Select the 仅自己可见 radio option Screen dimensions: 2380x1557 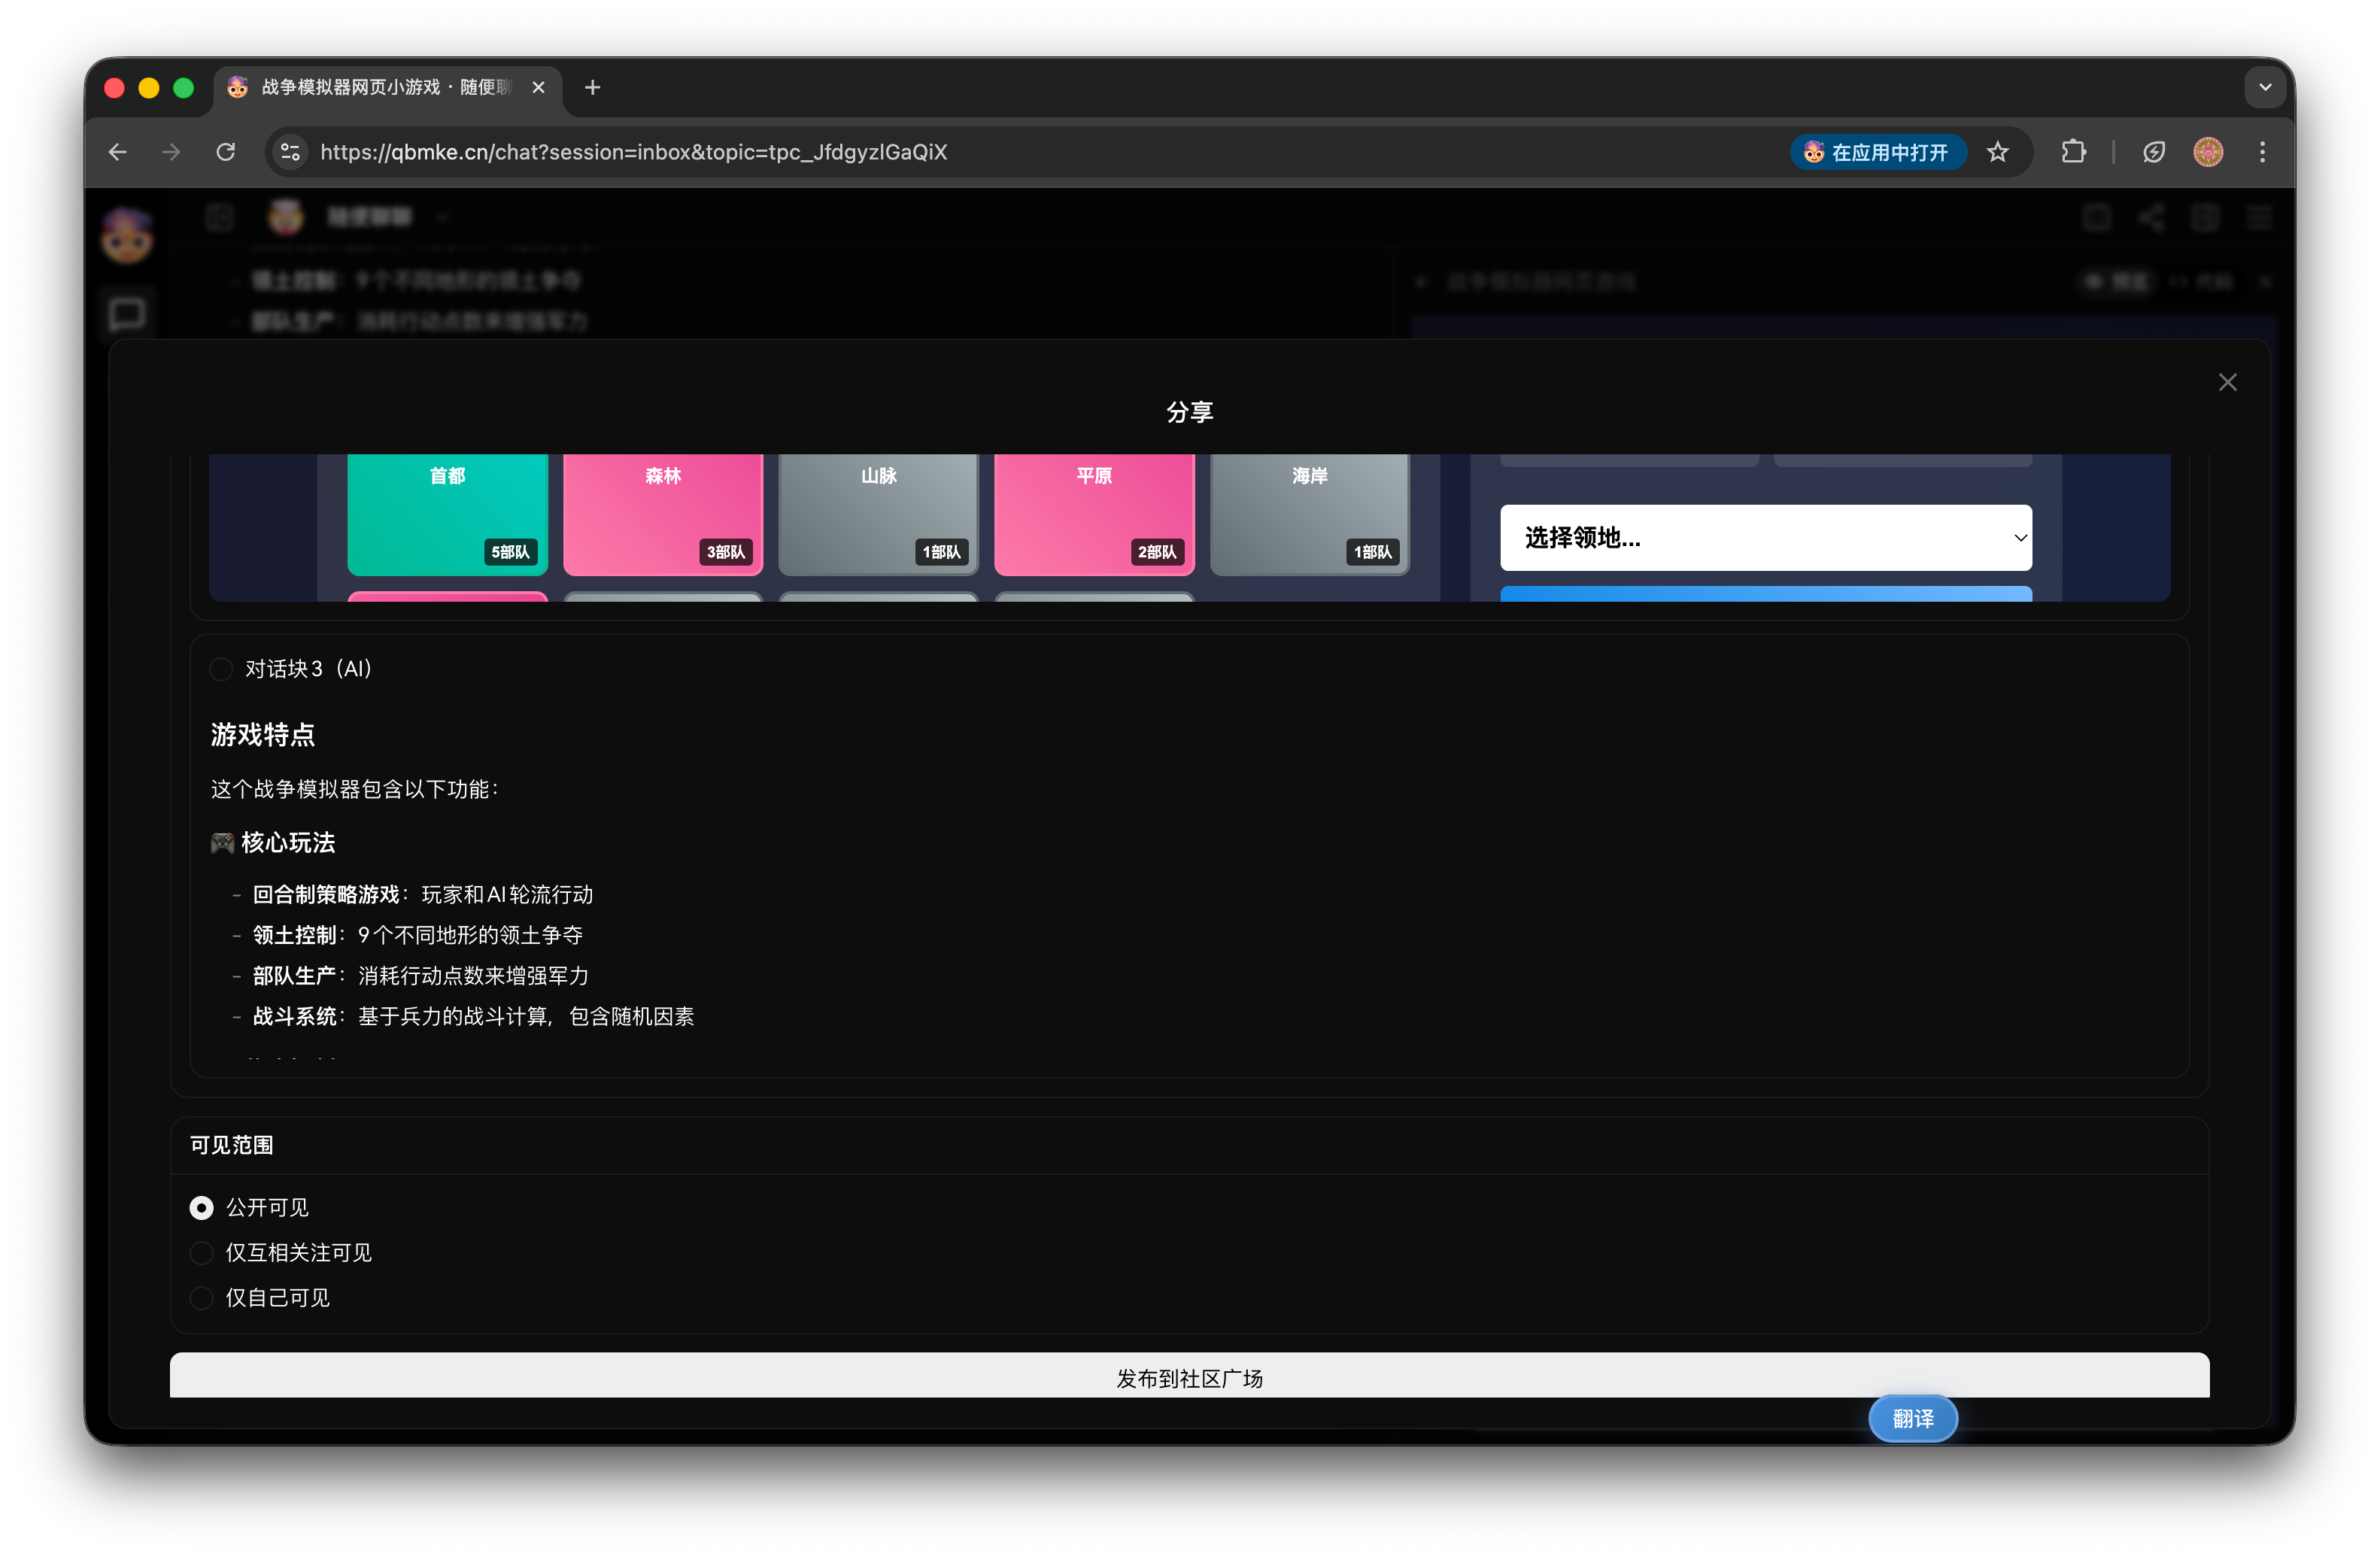click(201, 1298)
